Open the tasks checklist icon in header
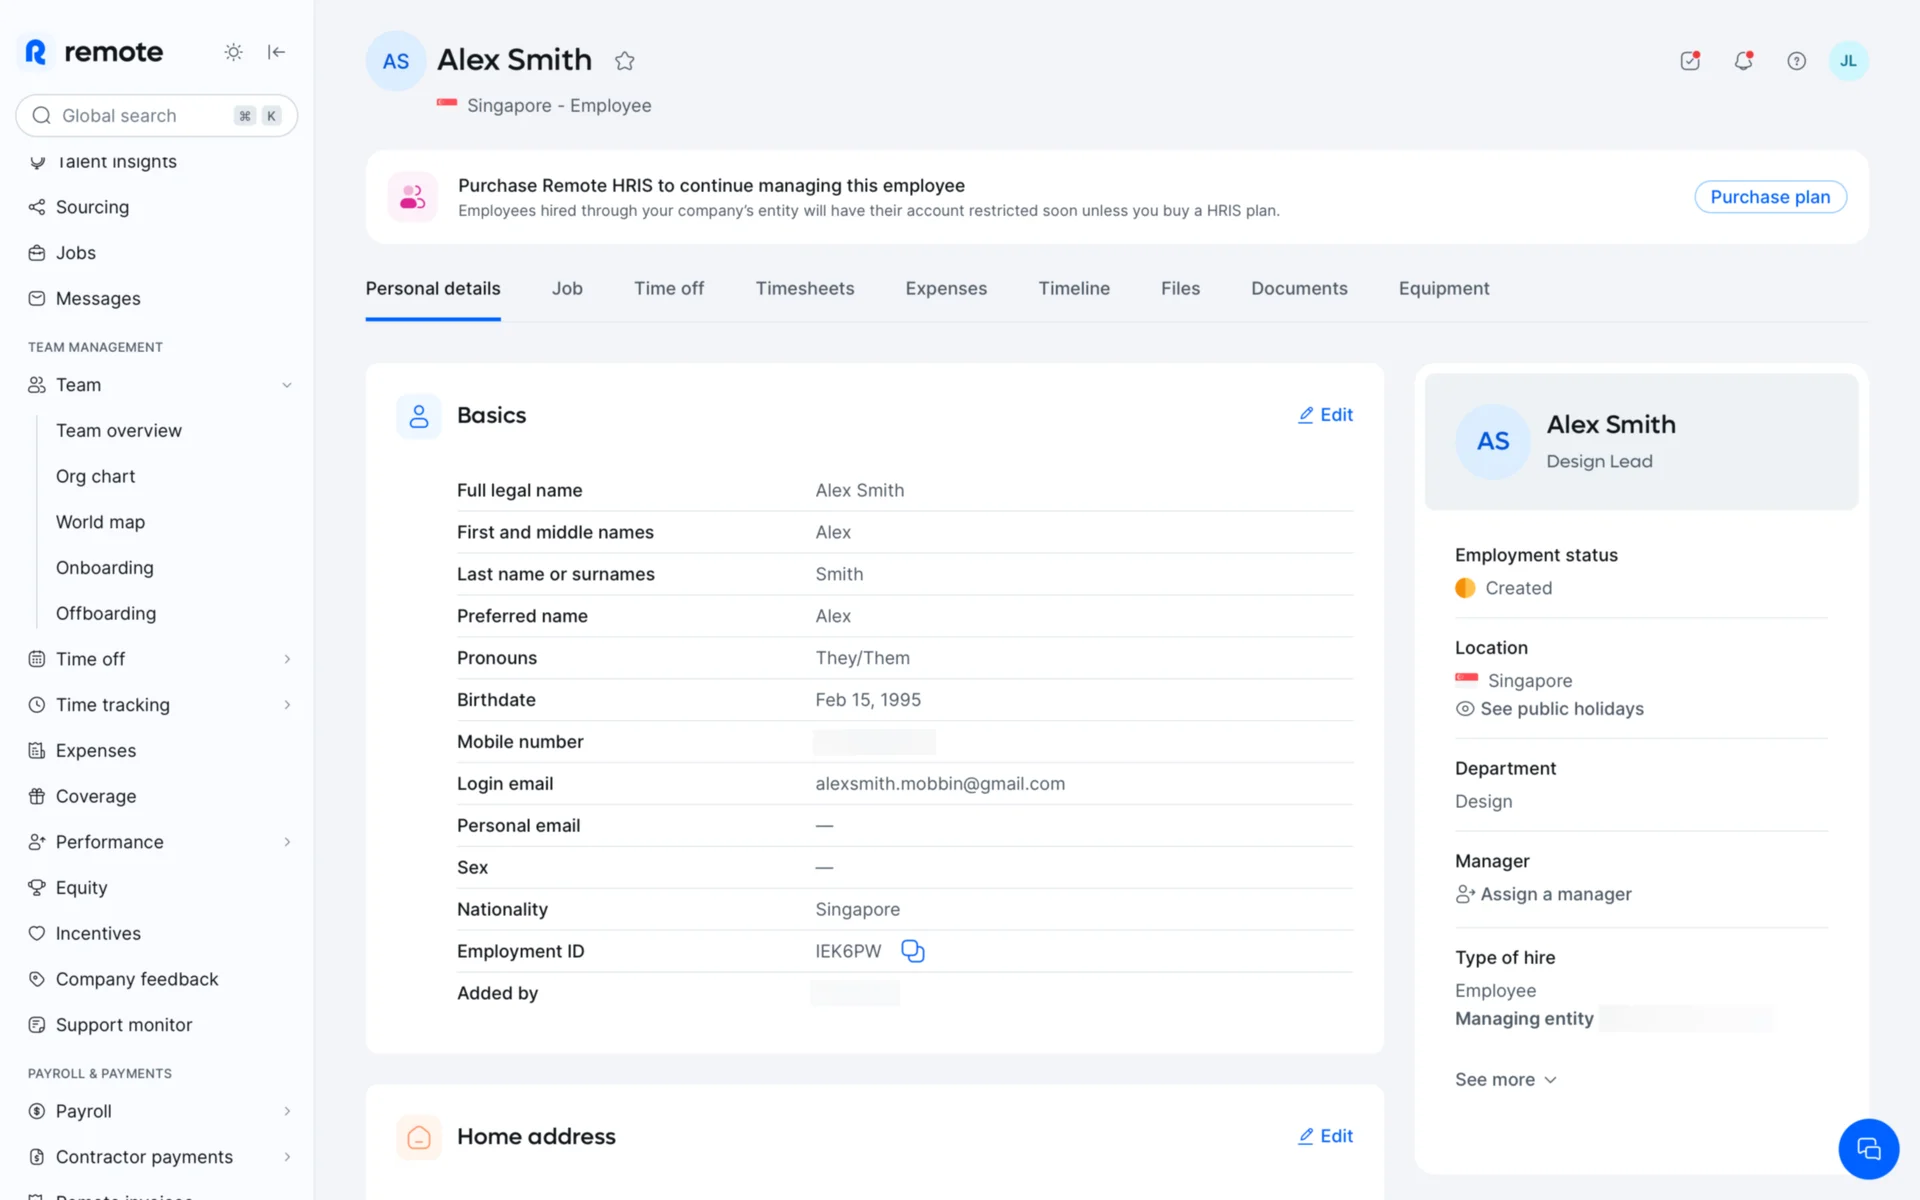This screenshot has height=1200, width=1920. [x=1690, y=61]
